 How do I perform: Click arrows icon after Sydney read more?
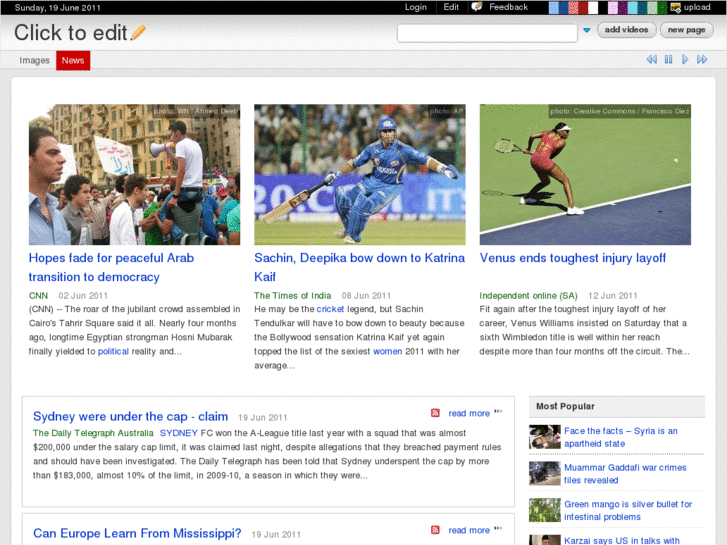pos(498,411)
